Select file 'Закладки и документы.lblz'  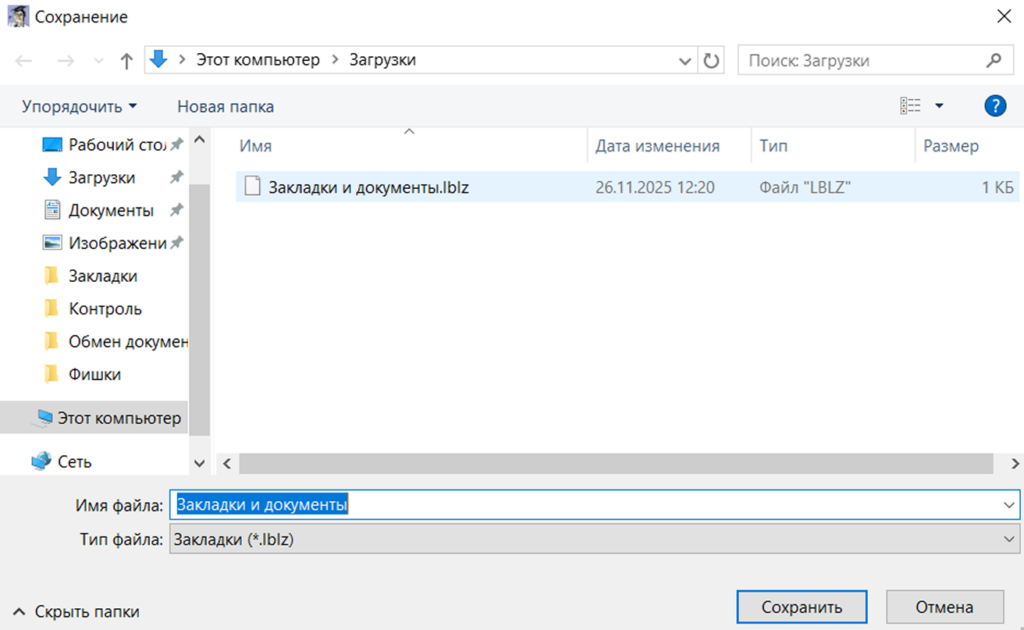point(368,187)
